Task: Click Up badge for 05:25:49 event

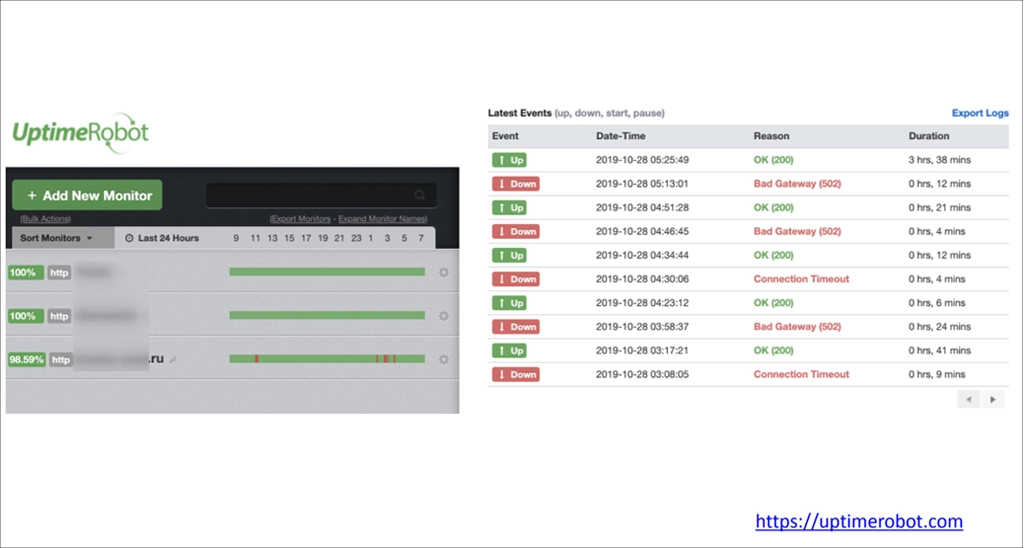Action: (509, 160)
